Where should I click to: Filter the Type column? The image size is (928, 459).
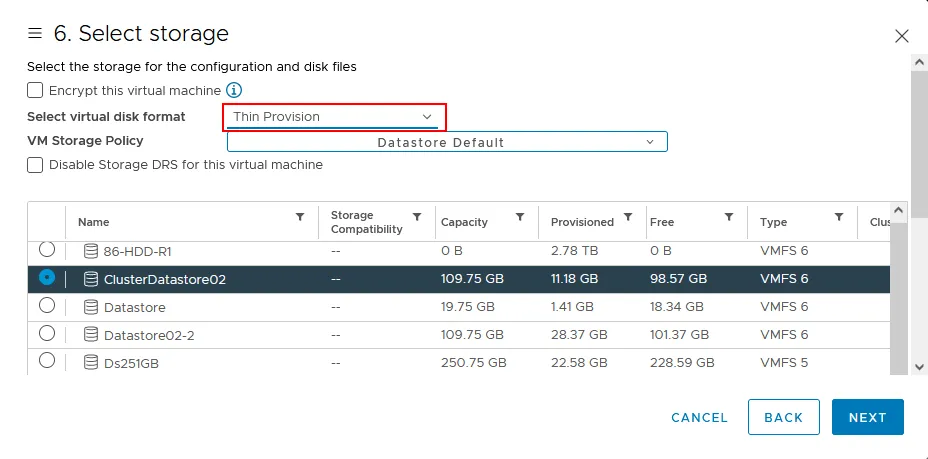pos(838,217)
